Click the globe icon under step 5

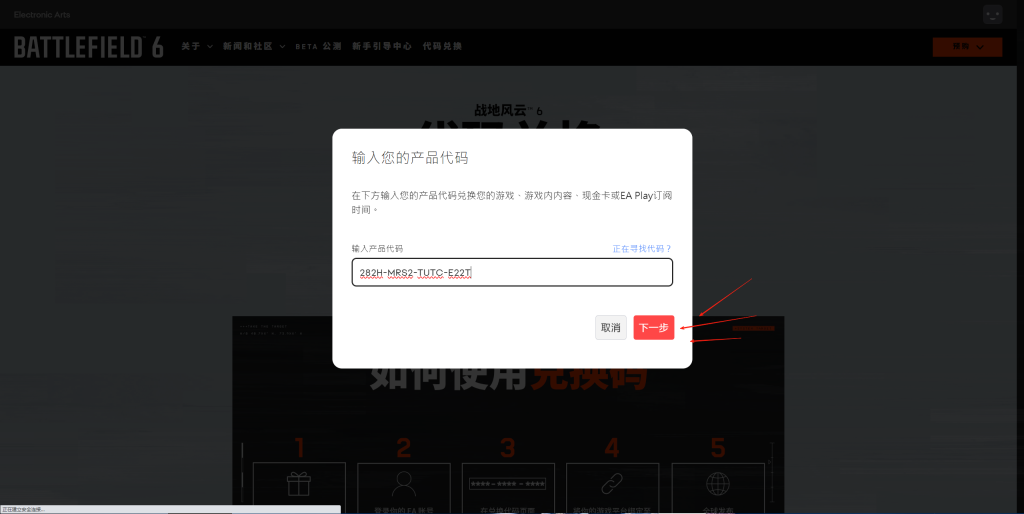tap(718, 484)
